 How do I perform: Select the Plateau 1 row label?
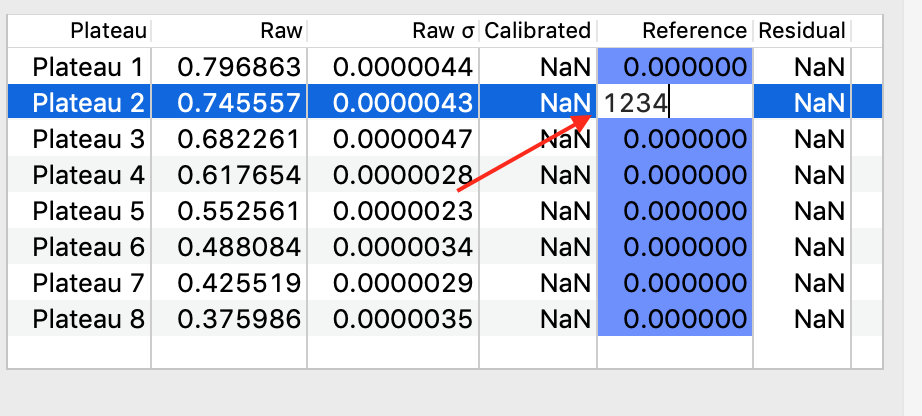[88, 68]
